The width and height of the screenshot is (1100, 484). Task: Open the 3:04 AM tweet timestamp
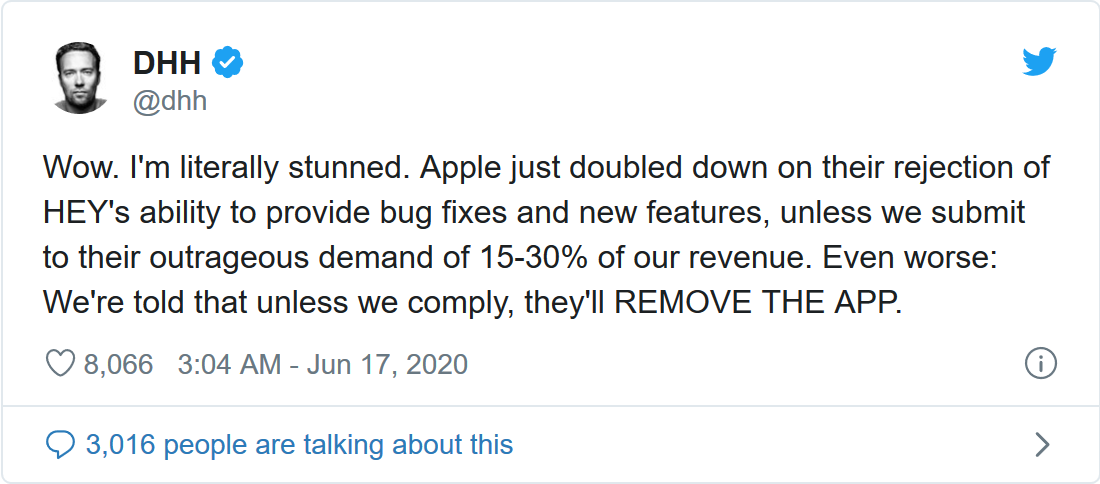pos(229,364)
